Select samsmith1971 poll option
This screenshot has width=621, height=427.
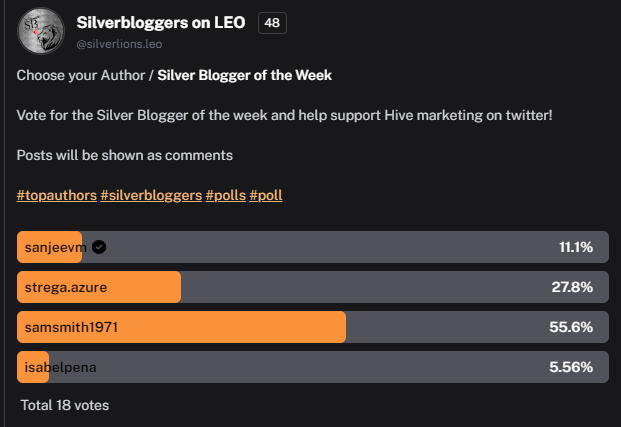point(312,327)
